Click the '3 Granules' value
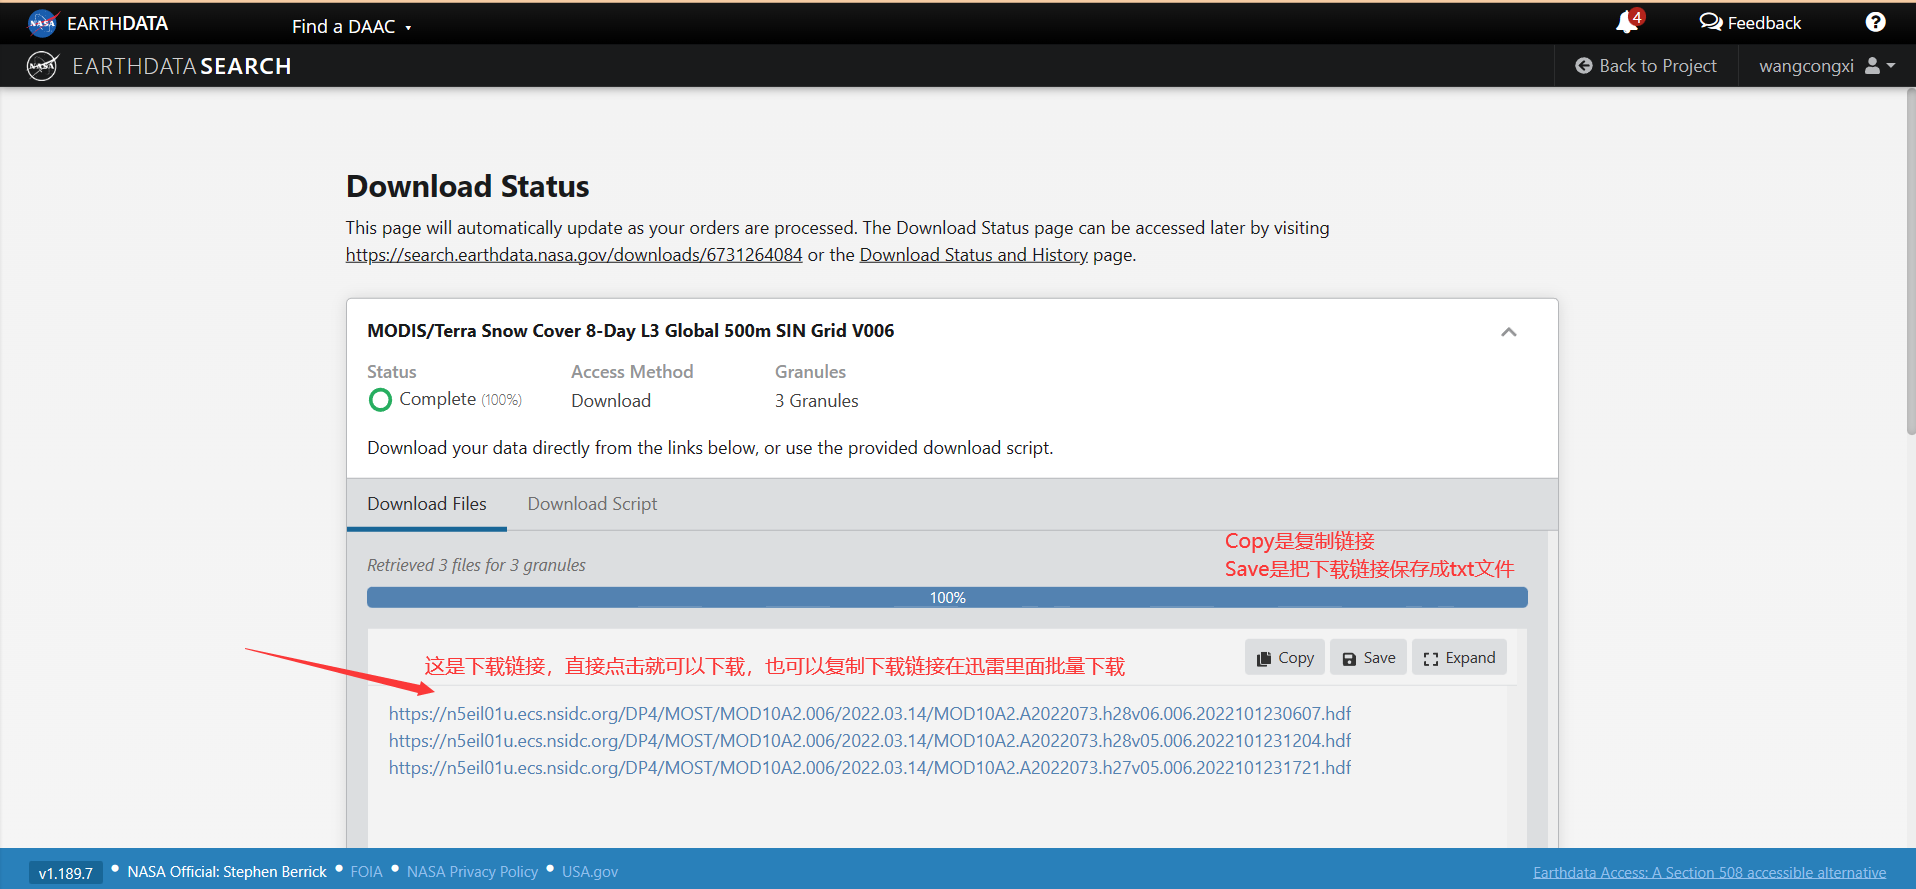This screenshot has height=889, width=1916. (816, 401)
